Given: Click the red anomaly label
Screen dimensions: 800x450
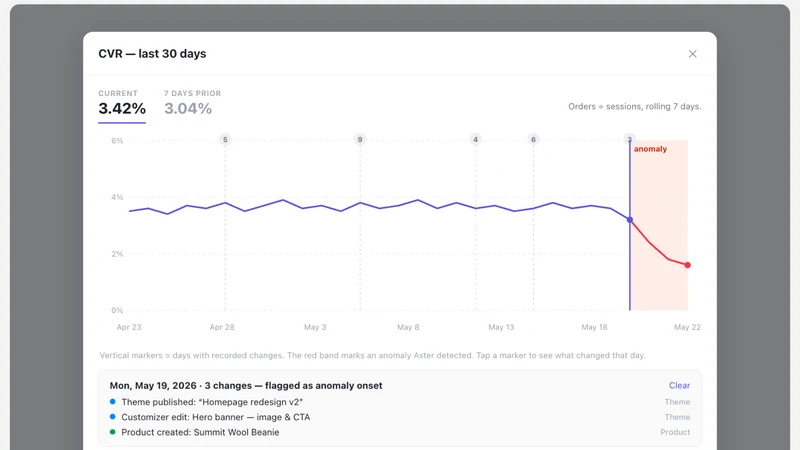Looking at the screenshot, I should click(x=650, y=149).
